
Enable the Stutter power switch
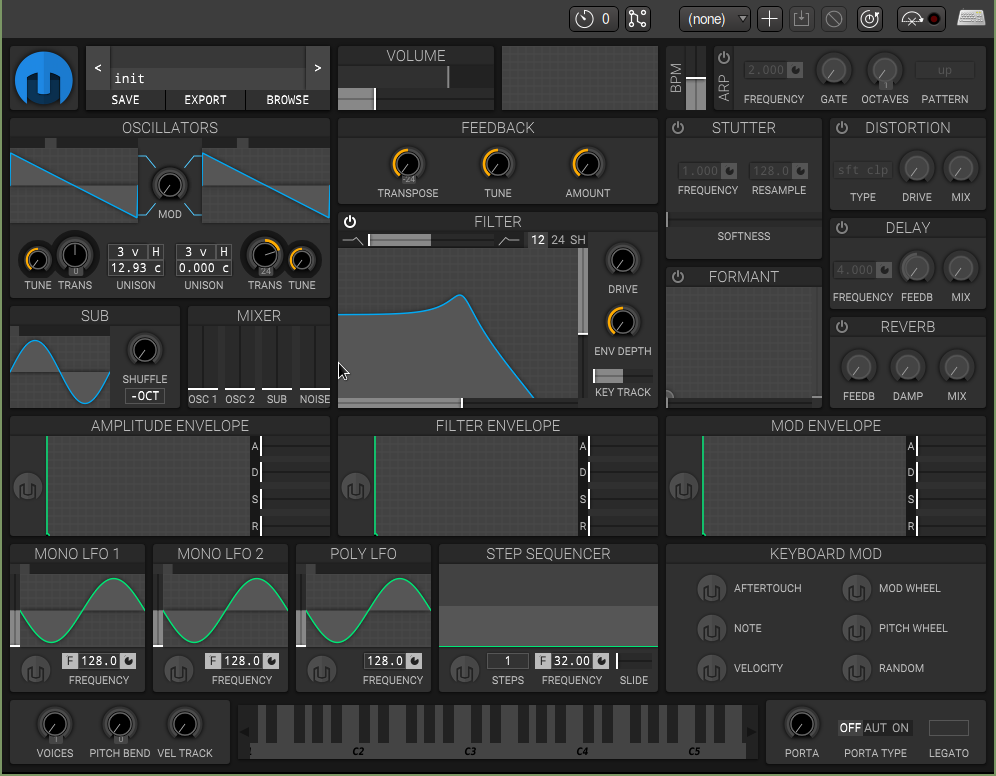[x=678, y=128]
